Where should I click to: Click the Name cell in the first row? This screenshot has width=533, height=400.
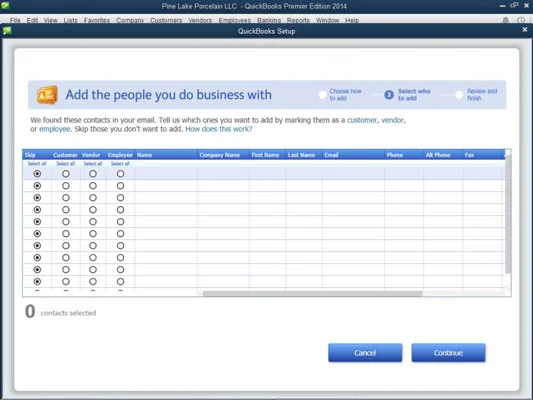(166, 174)
